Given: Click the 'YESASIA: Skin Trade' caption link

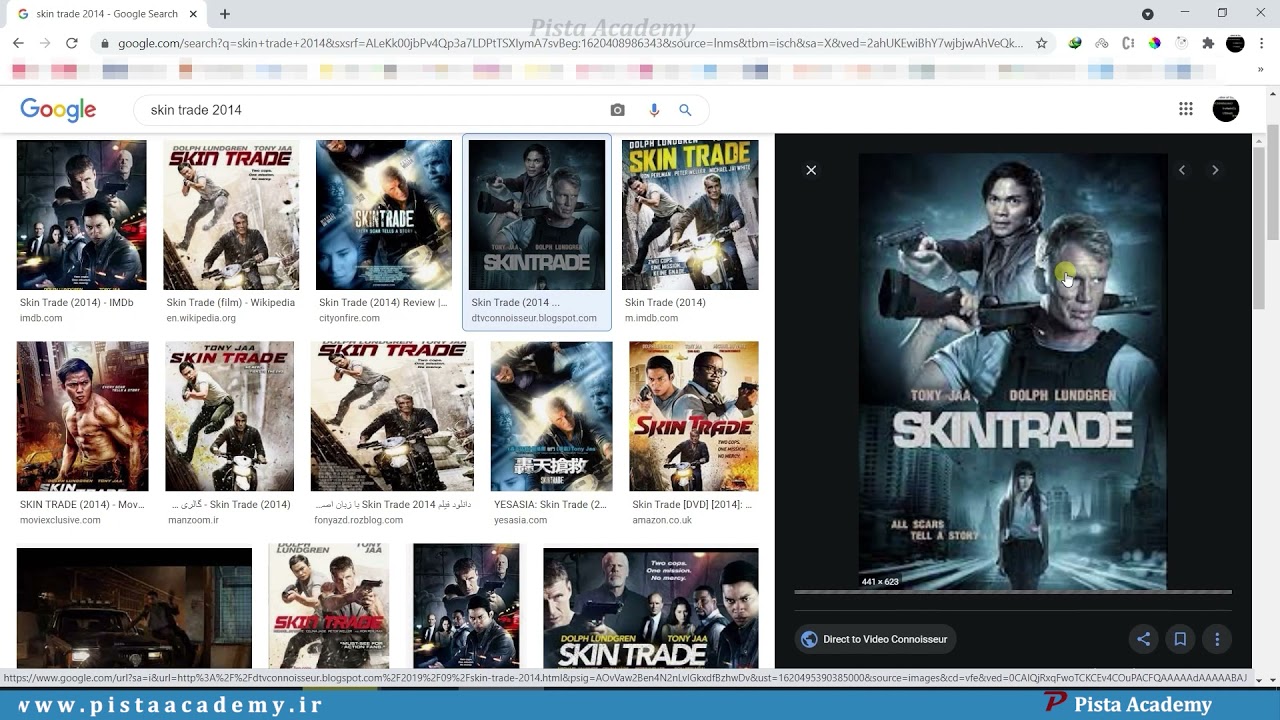Looking at the screenshot, I should 550,505.
